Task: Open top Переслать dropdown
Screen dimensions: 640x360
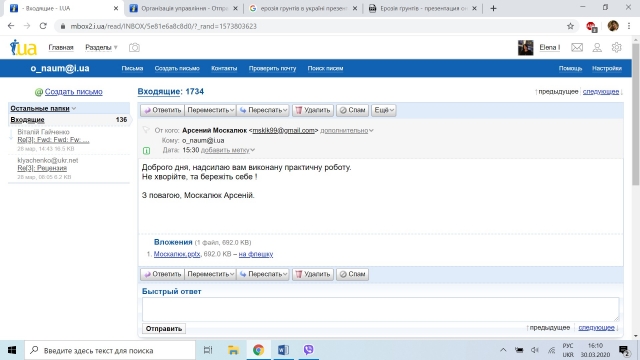Action: tap(263, 110)
